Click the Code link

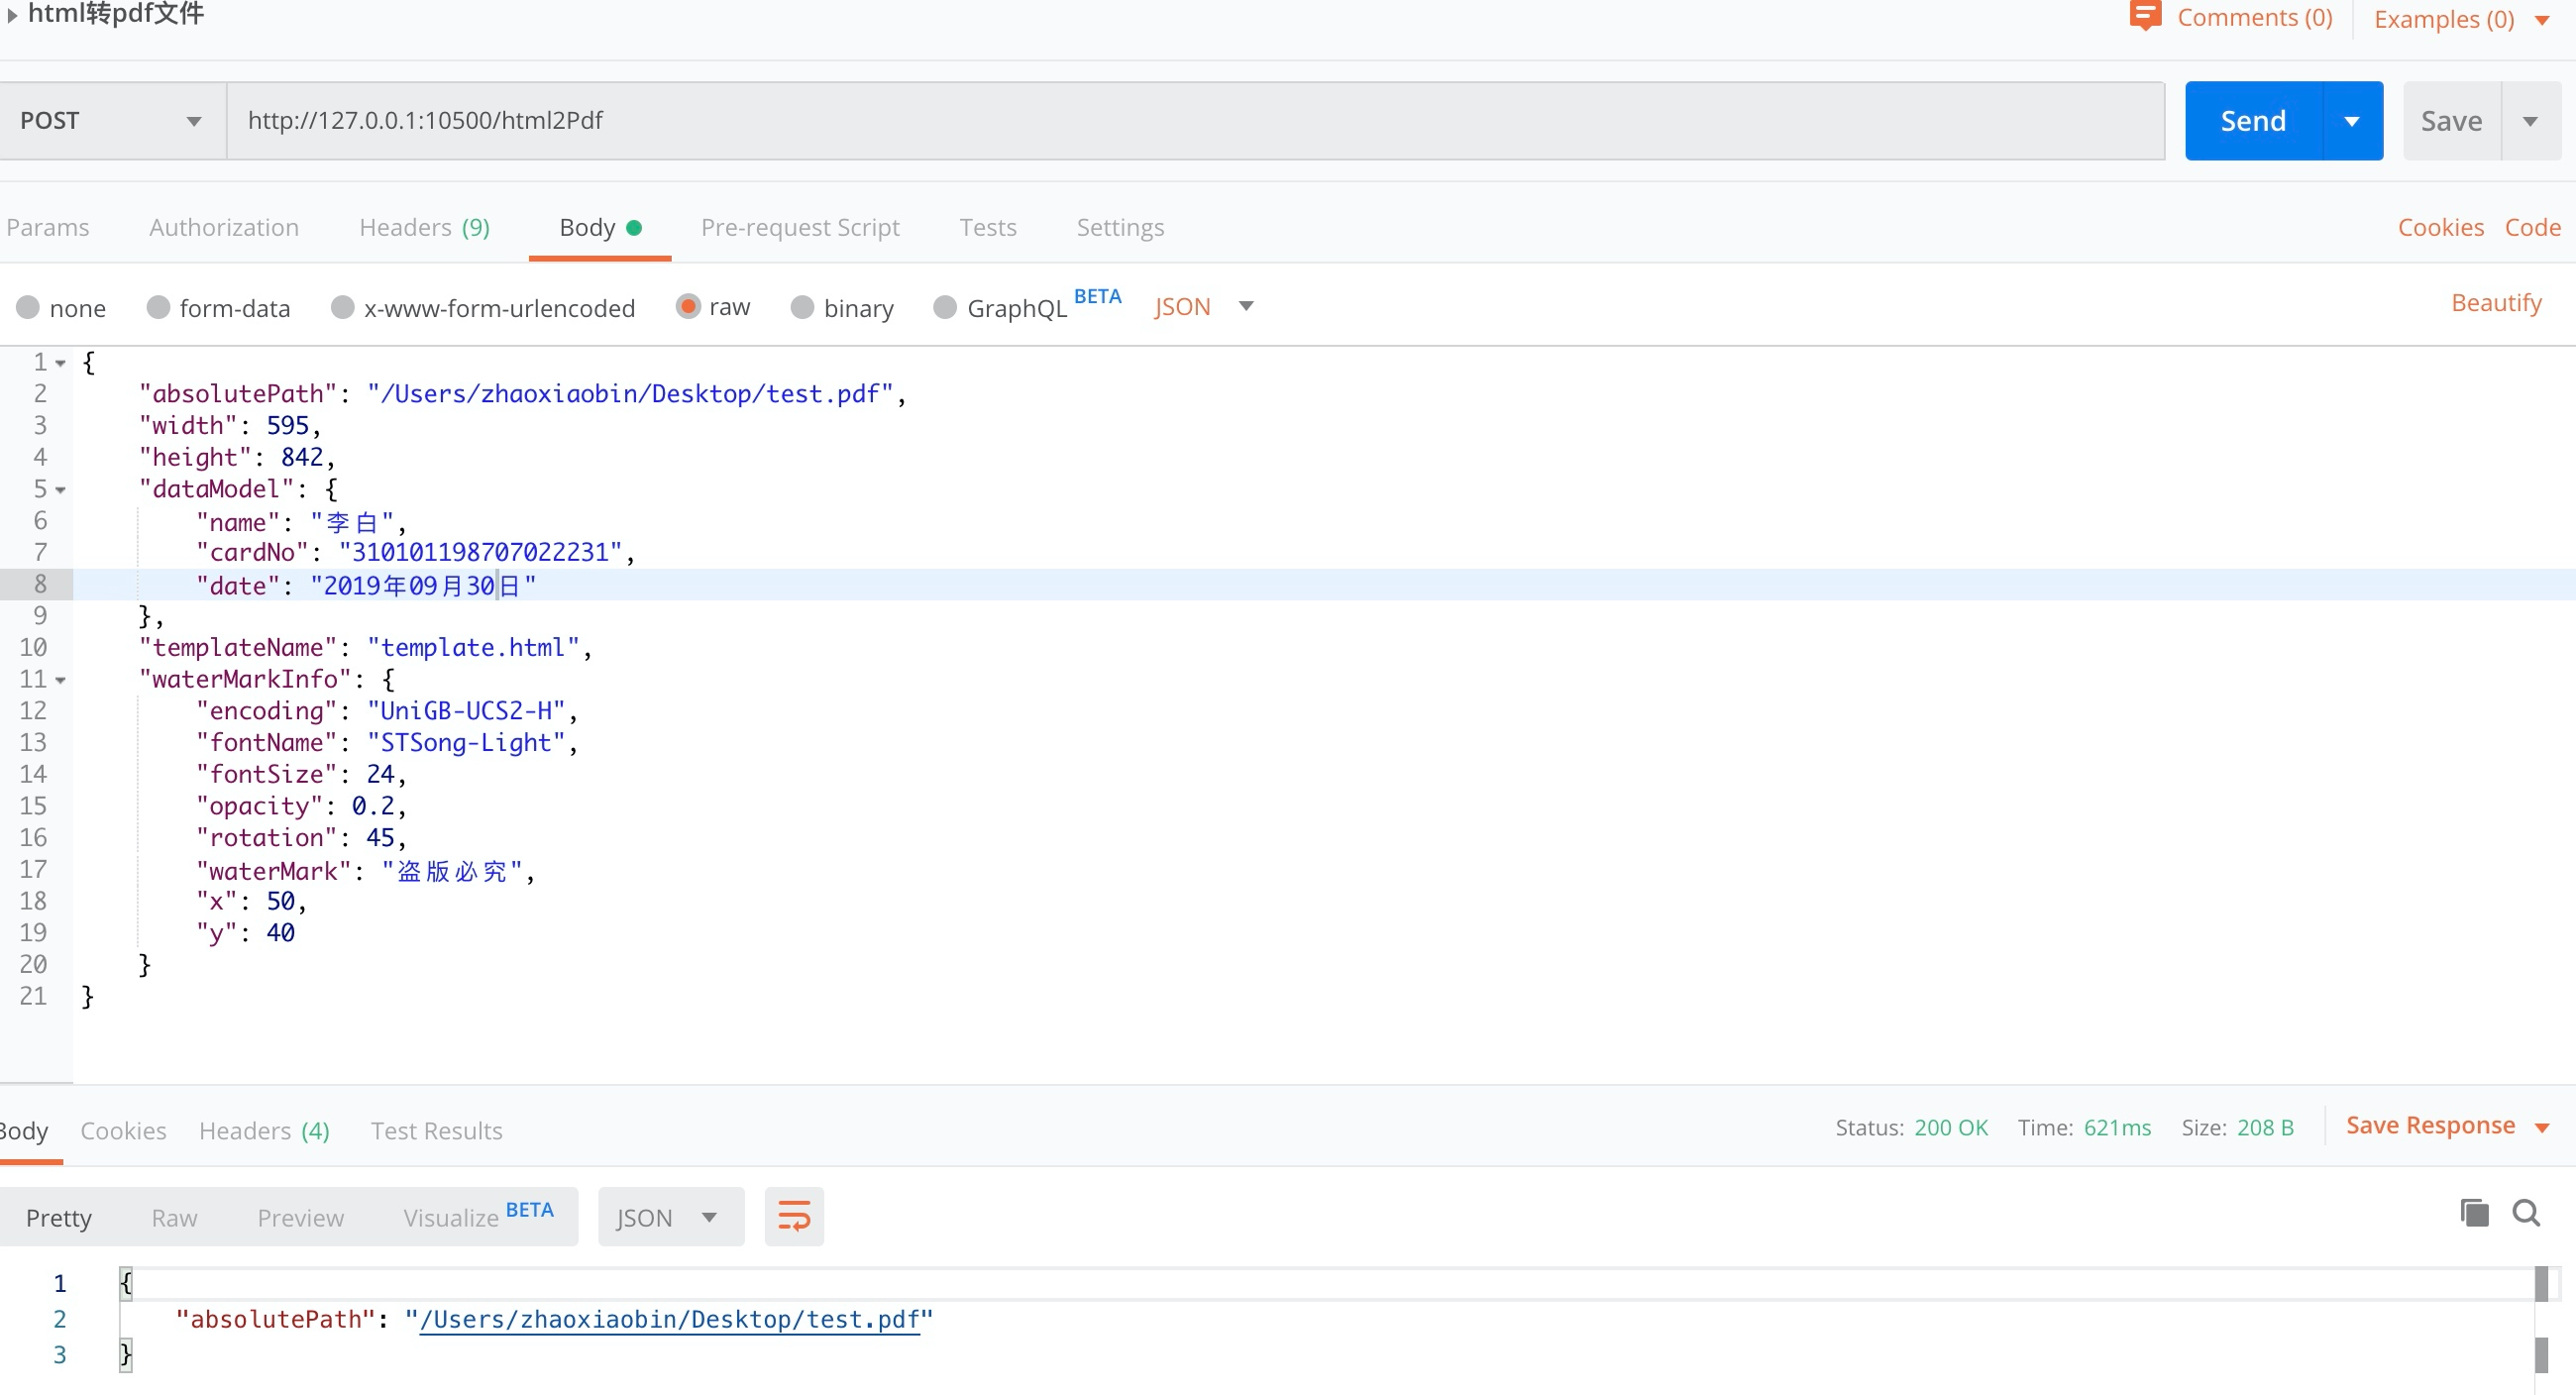tap(2532, 227)
